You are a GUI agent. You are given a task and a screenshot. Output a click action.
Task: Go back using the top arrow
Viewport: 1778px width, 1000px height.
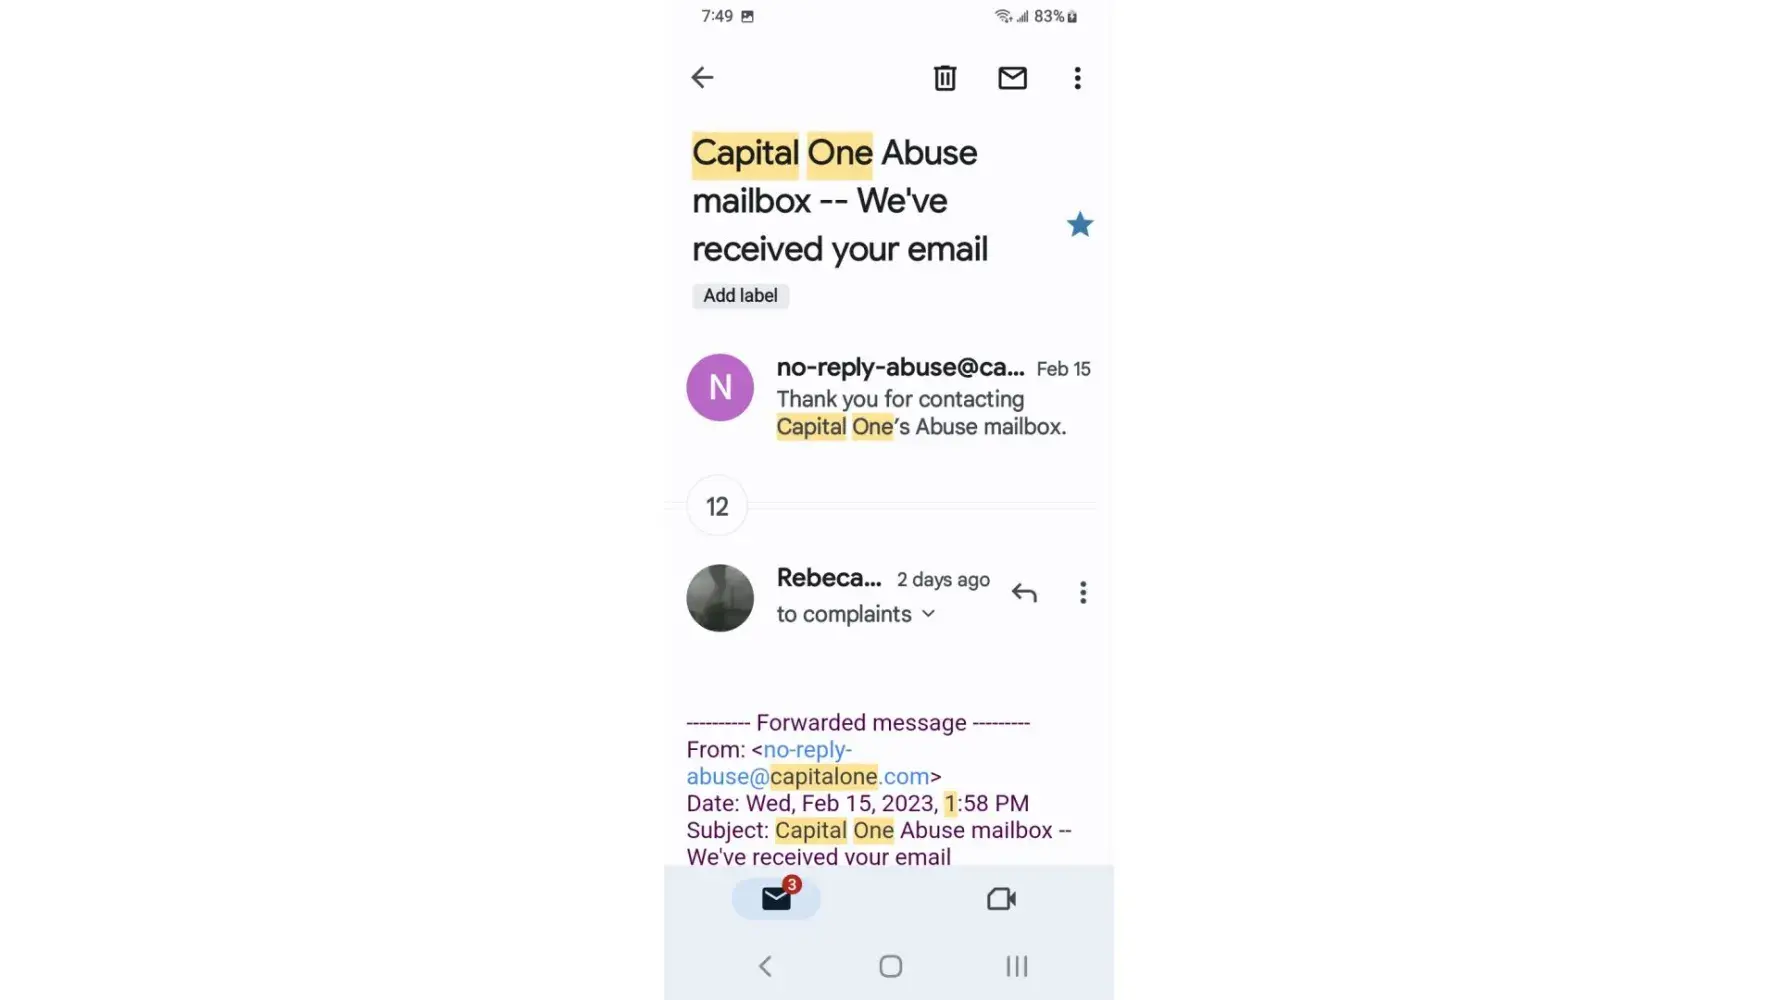click(702, 78)
